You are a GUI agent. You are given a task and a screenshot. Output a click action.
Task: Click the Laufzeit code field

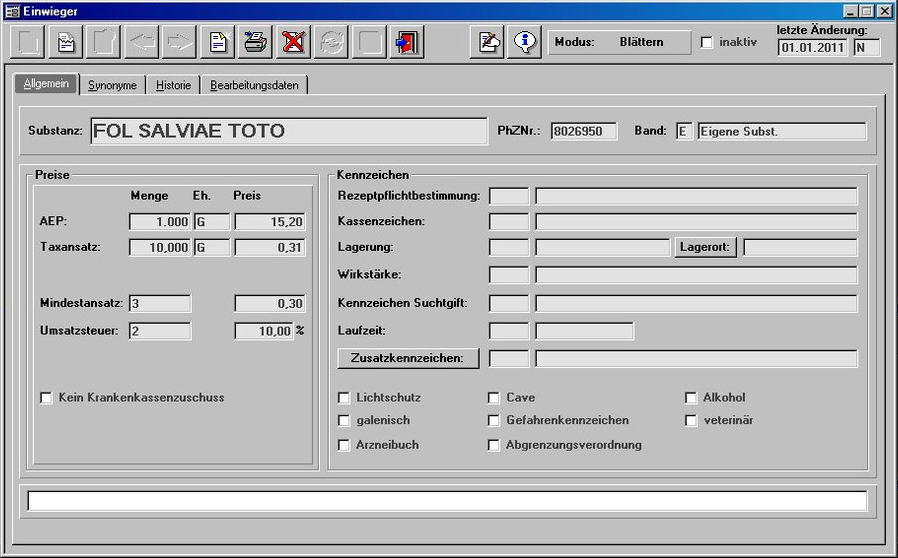(x=509, y=331)
